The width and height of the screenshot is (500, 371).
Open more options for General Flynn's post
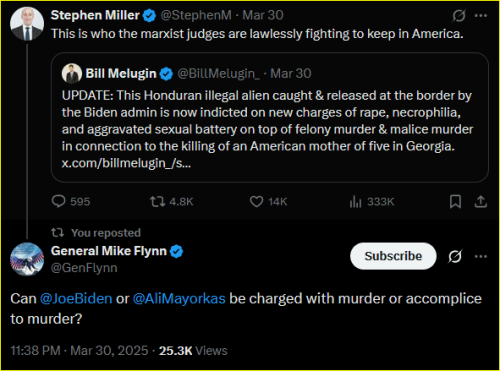(x=481, y=256)
